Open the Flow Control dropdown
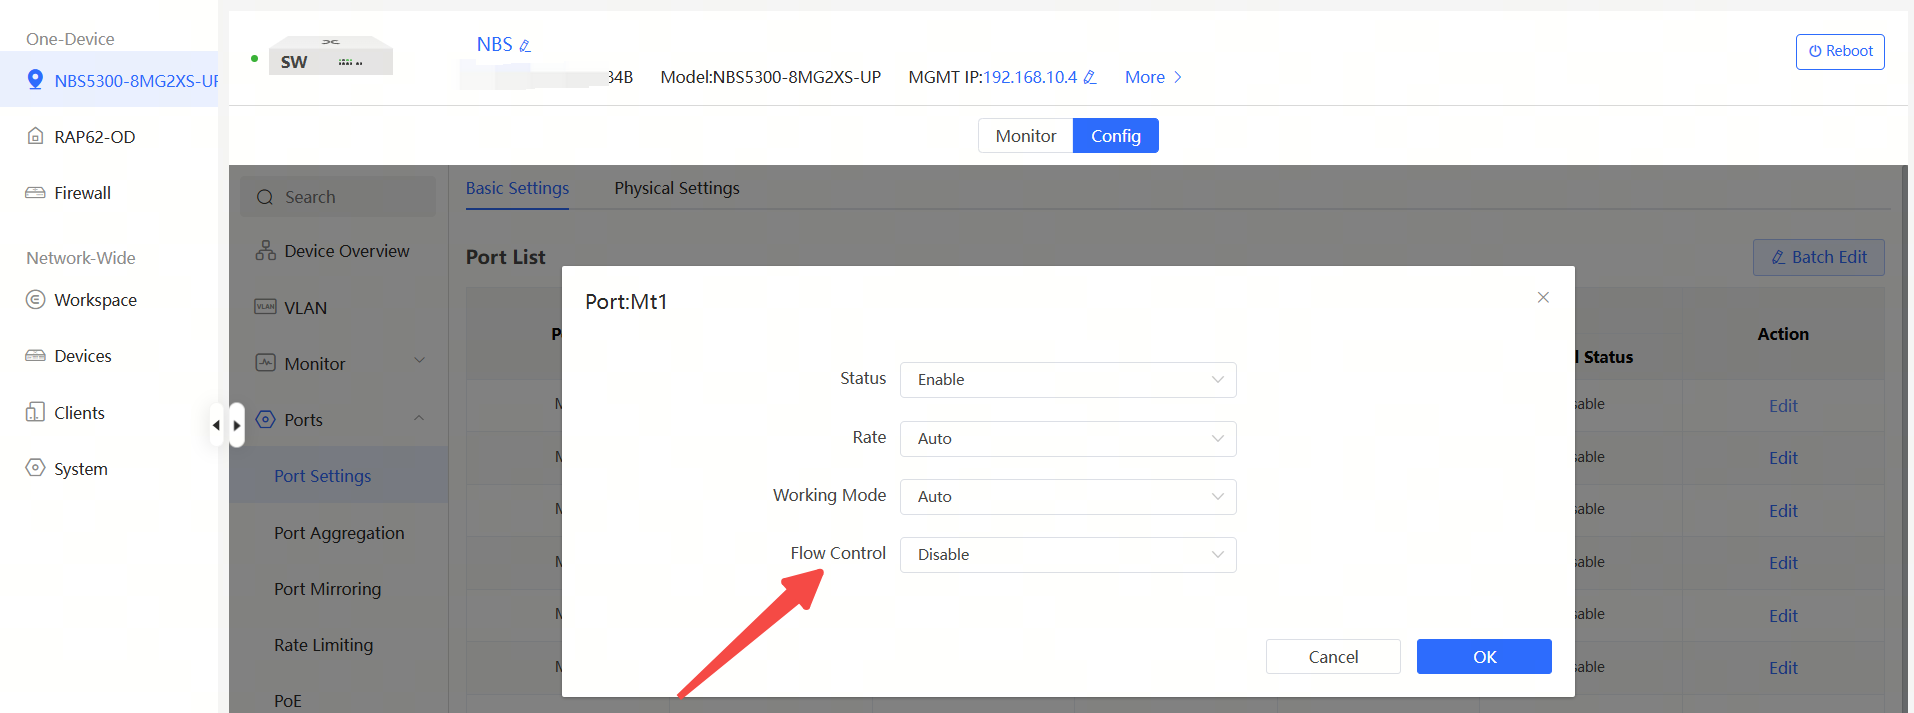This screenshot has width=1914, height=713. (x=1067, y=555)
